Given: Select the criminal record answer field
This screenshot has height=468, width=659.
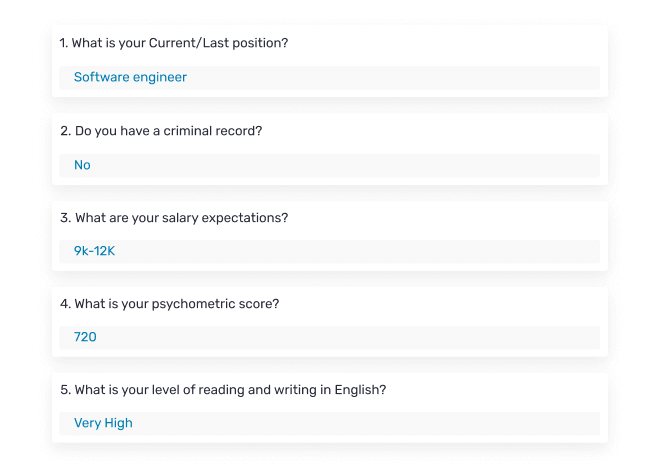Looking at the screenshot, I should point(330,165).
